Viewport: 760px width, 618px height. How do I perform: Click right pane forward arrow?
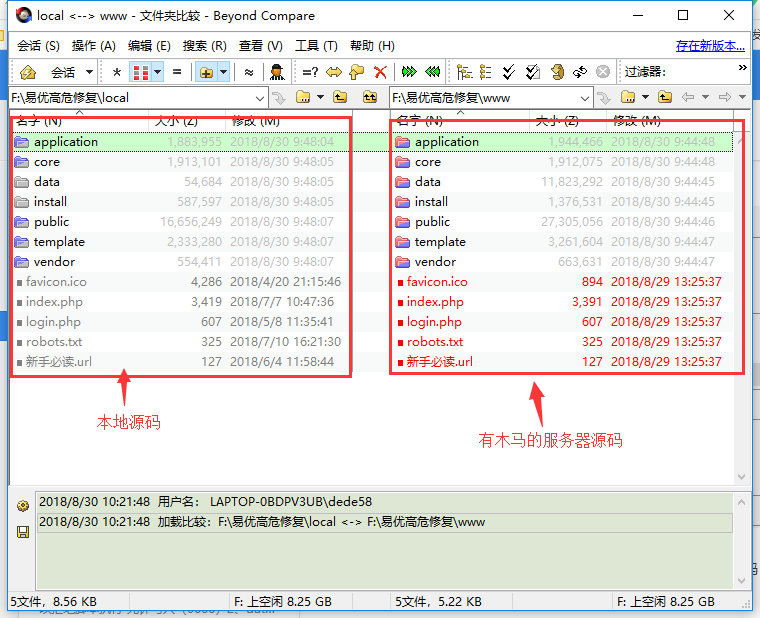(x=725, y=97)
